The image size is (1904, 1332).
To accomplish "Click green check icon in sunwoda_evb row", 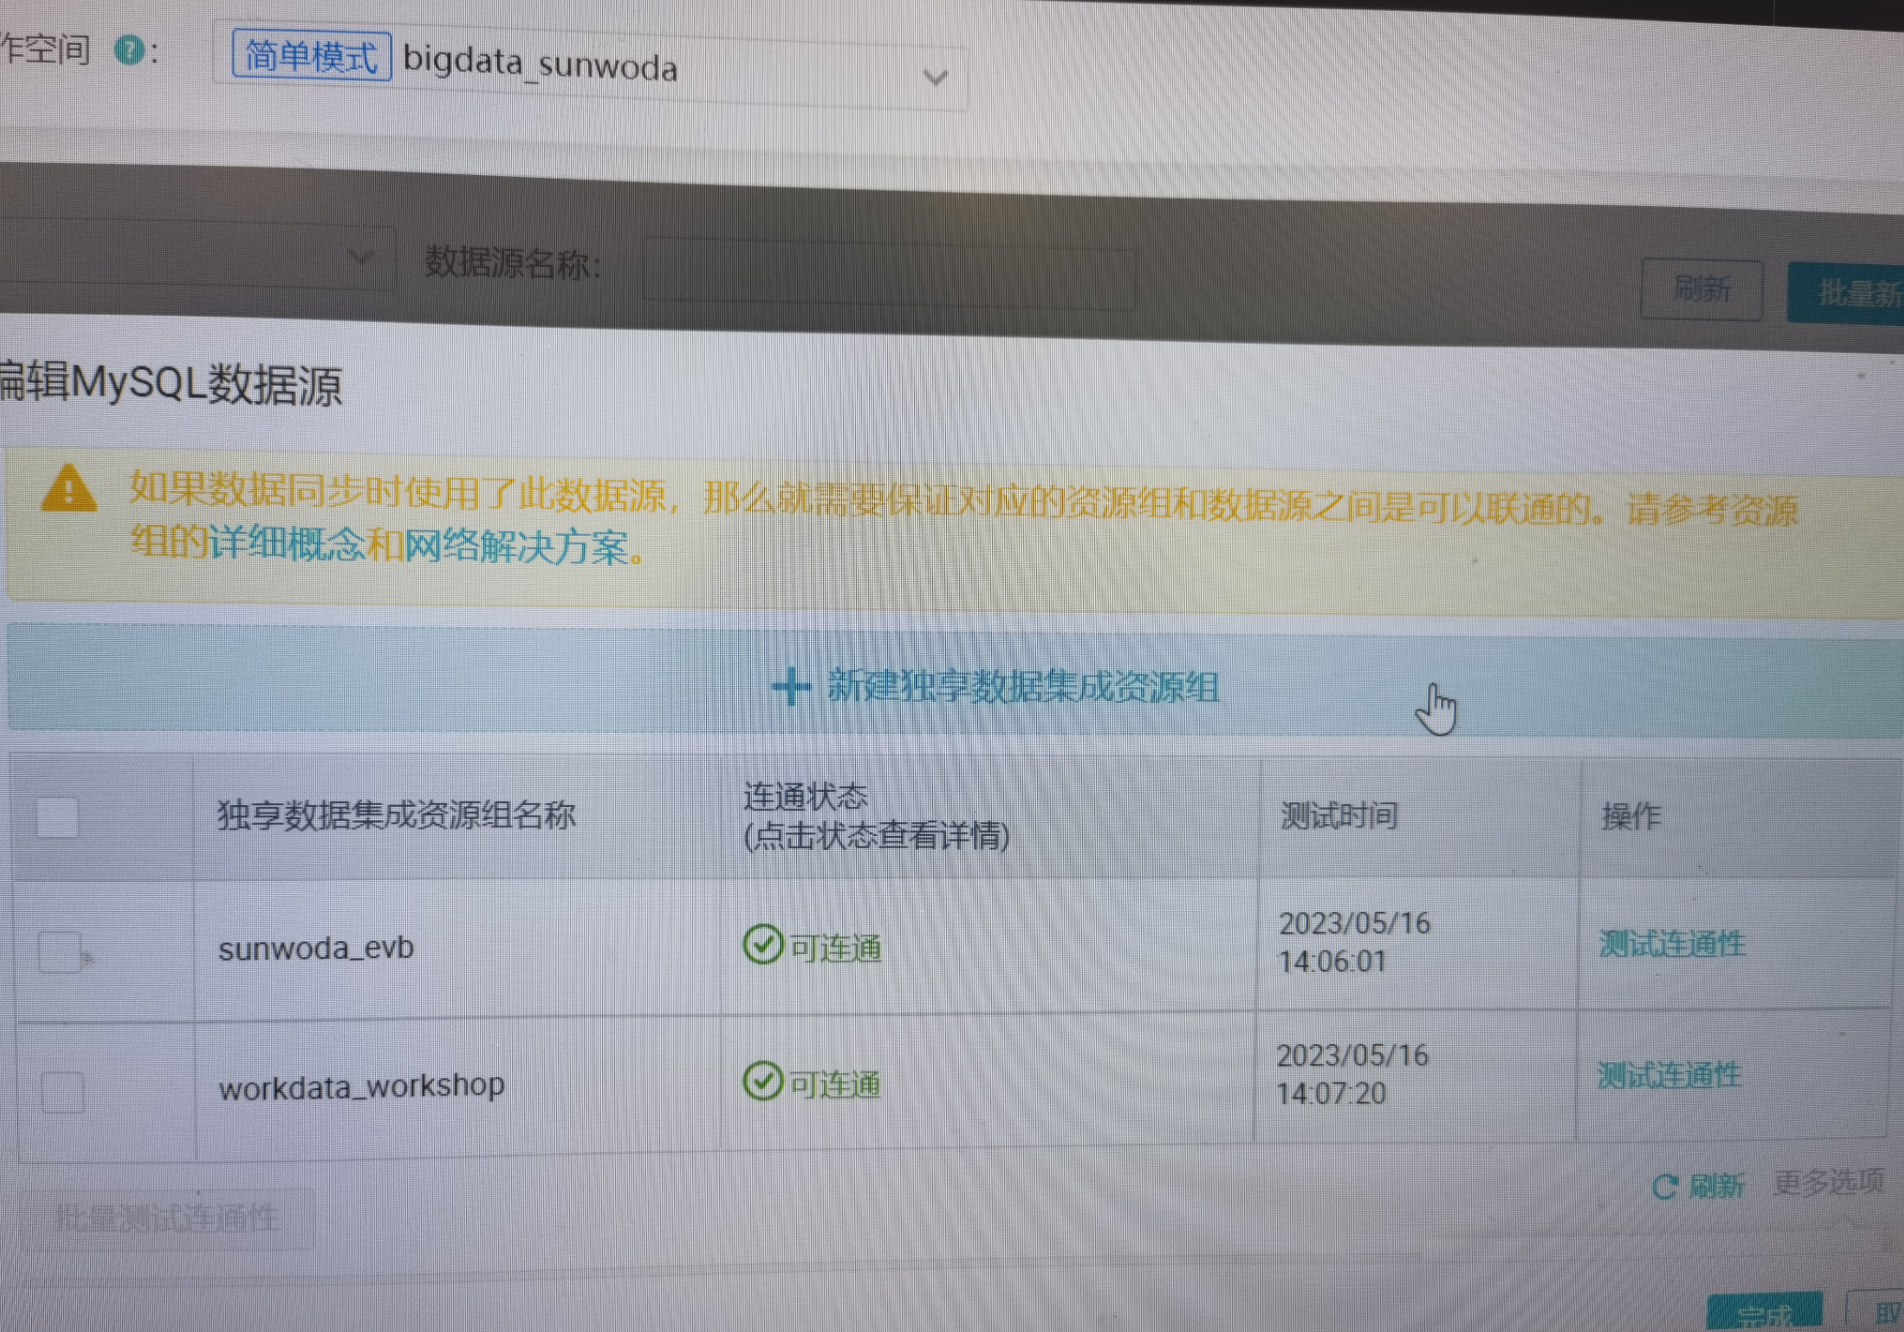I will 763,945.
